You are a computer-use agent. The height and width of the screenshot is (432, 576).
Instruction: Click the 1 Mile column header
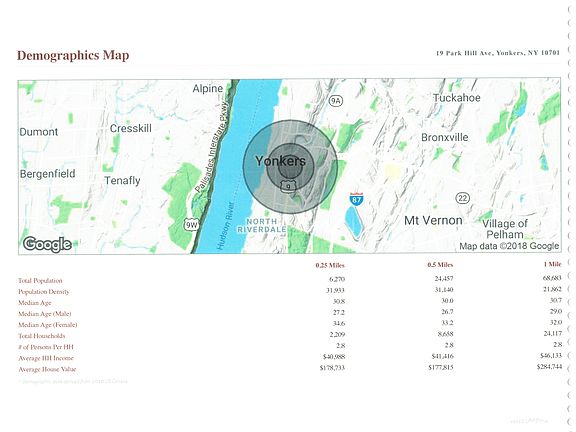point(552,264)
